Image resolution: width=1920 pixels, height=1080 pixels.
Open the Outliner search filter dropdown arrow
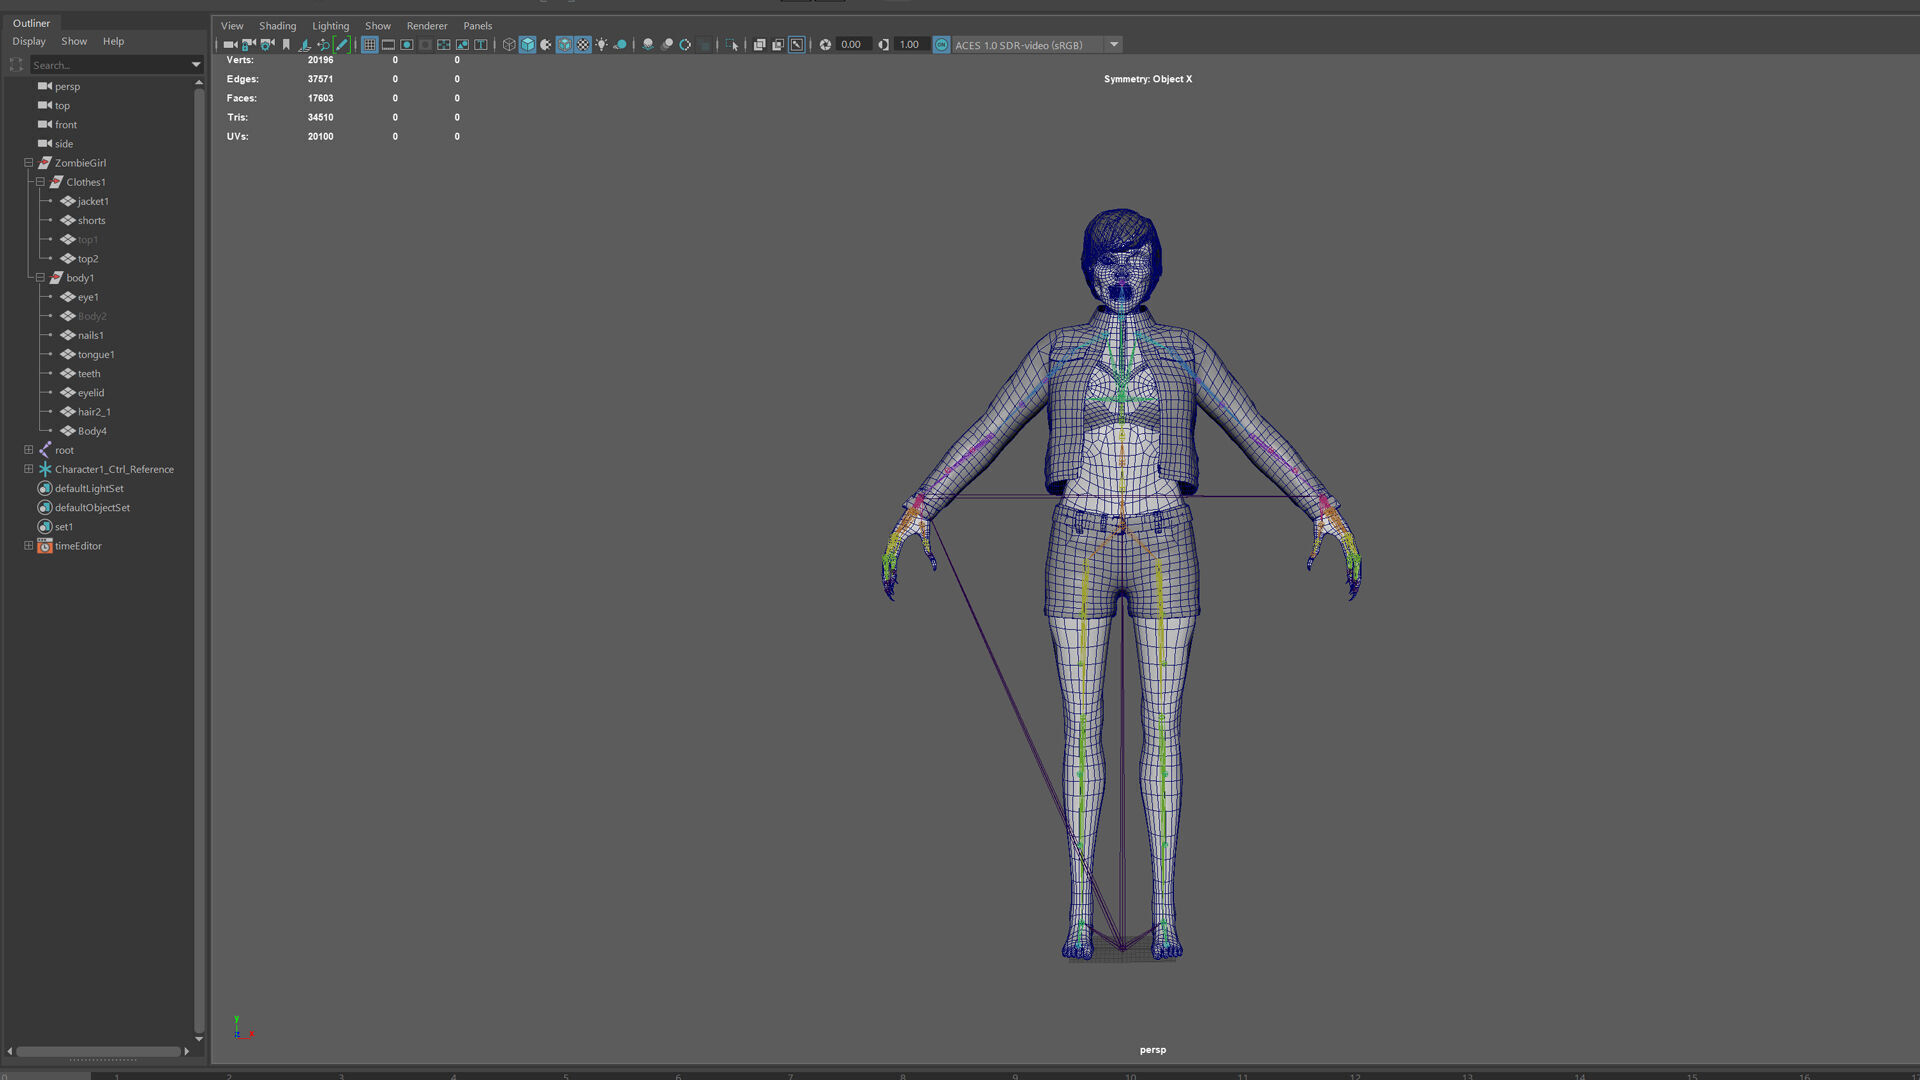pyautogui.click(x=196, y=65)
